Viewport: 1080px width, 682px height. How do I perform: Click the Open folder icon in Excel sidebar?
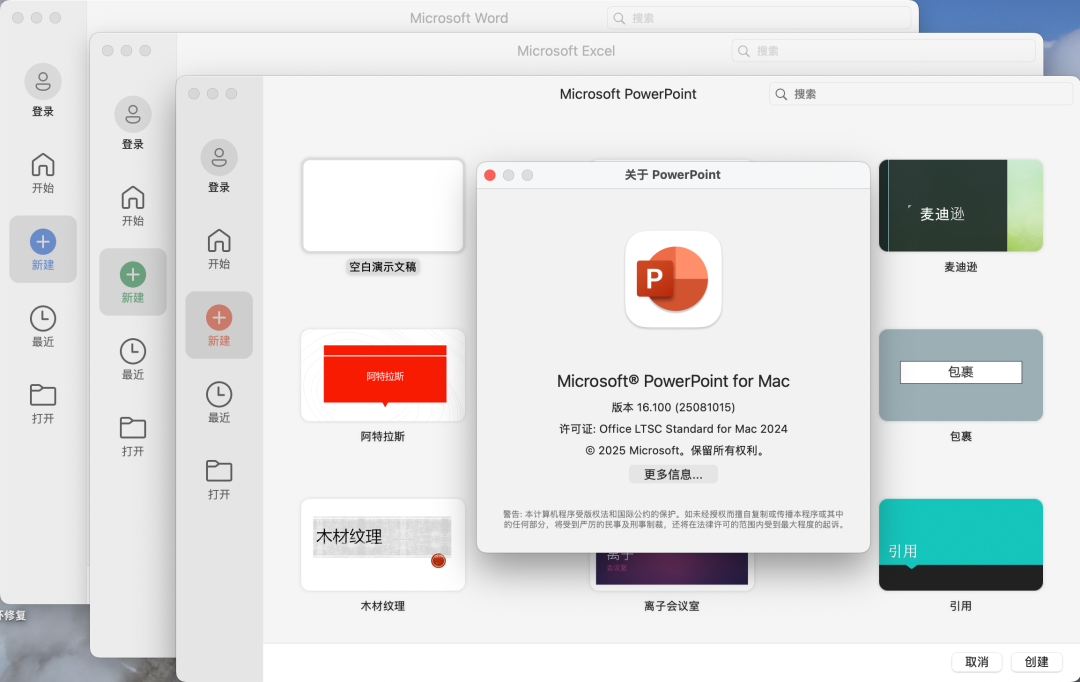tap(133, 428)
